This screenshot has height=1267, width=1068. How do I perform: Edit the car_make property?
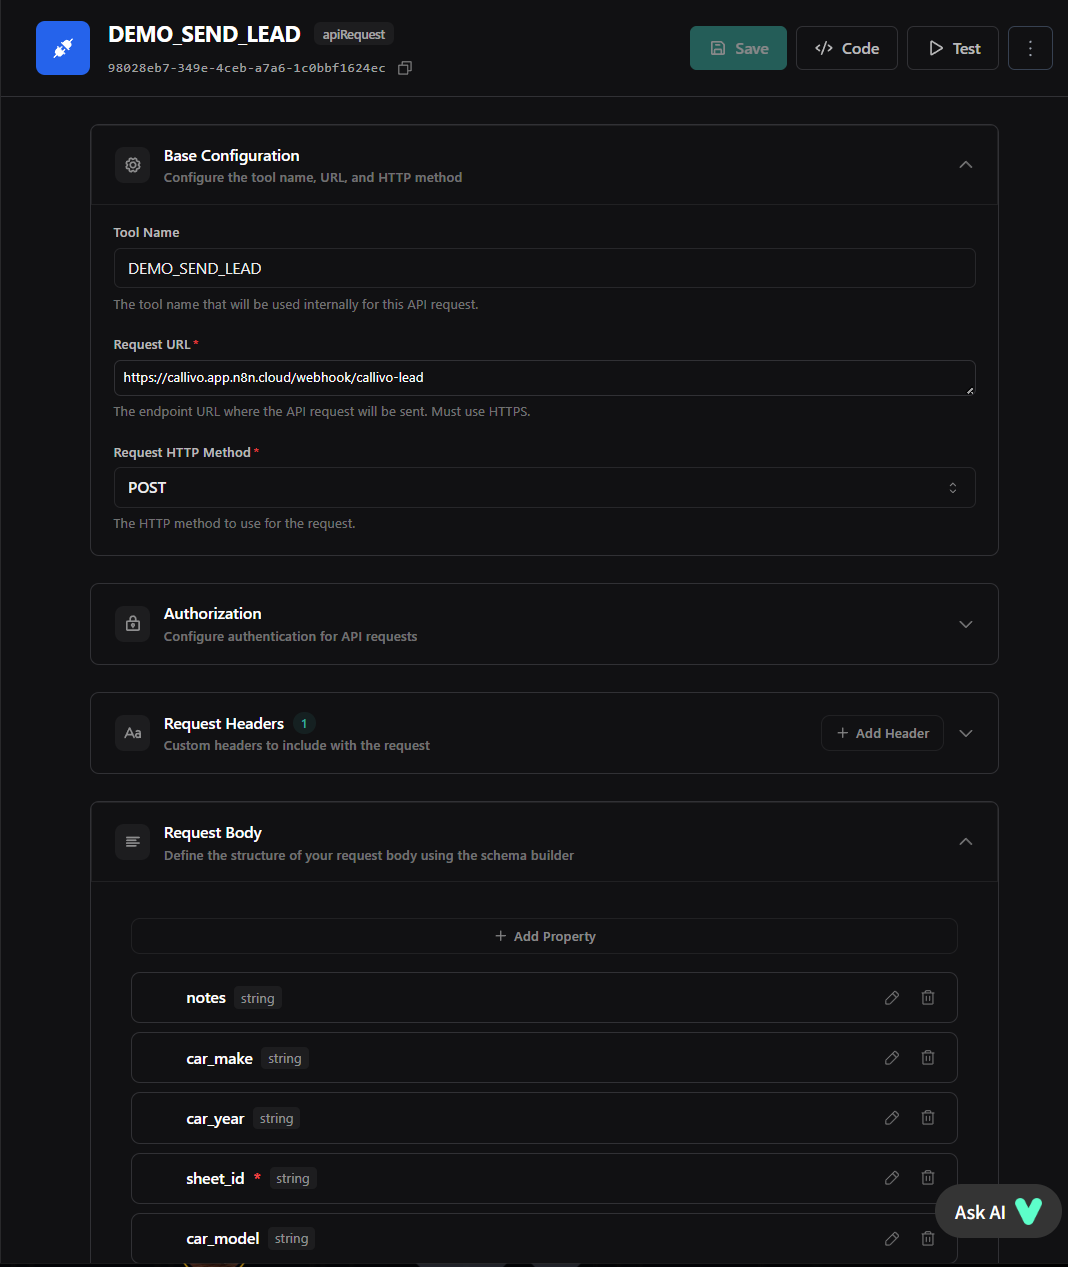tap(892, 1058)
